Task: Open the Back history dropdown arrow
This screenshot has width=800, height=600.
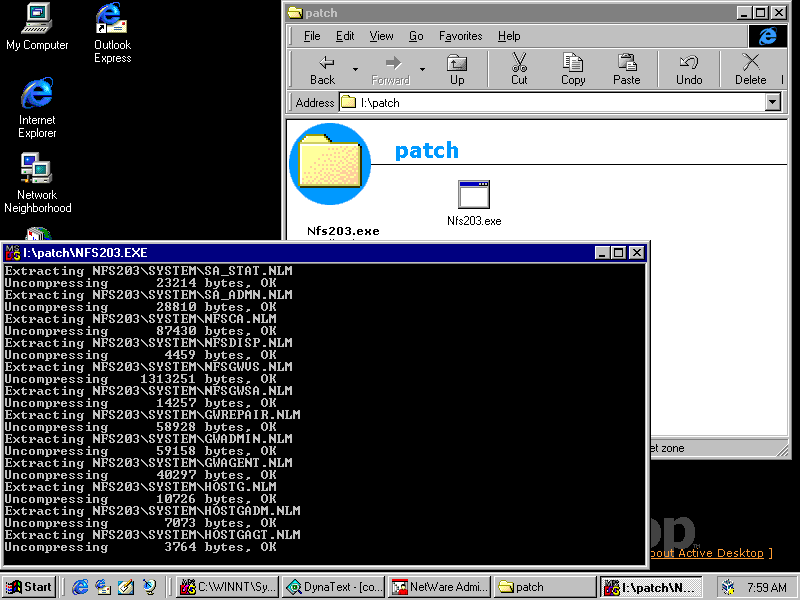Action: [355, 69]
